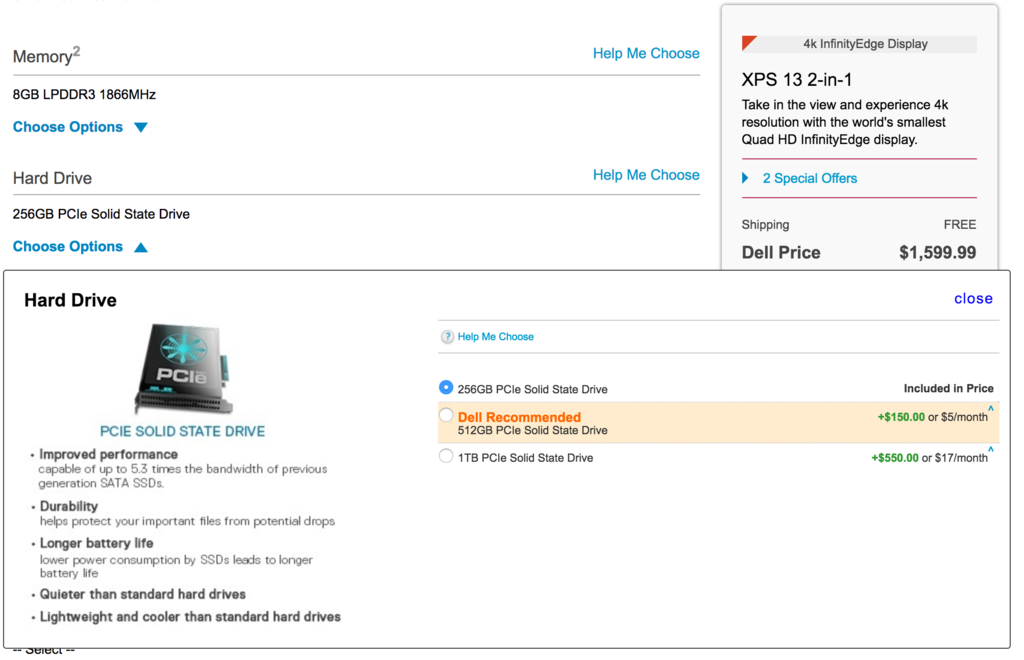Click the down arrow icon under Memory
1024x660 pixels.
click(x=140, y=127)
